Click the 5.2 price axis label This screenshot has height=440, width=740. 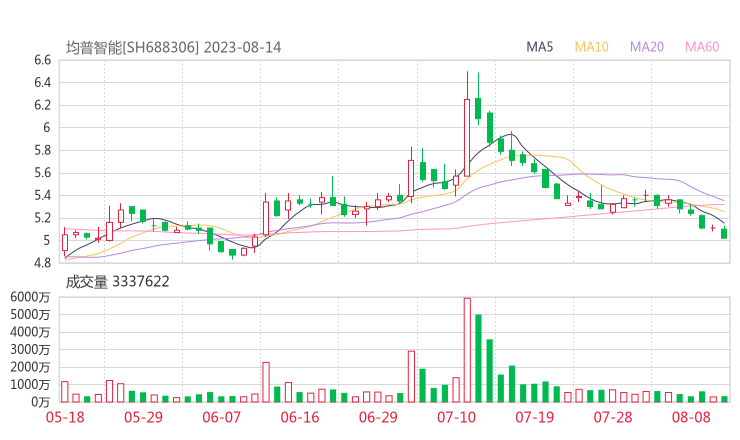[x=42, y=218]
